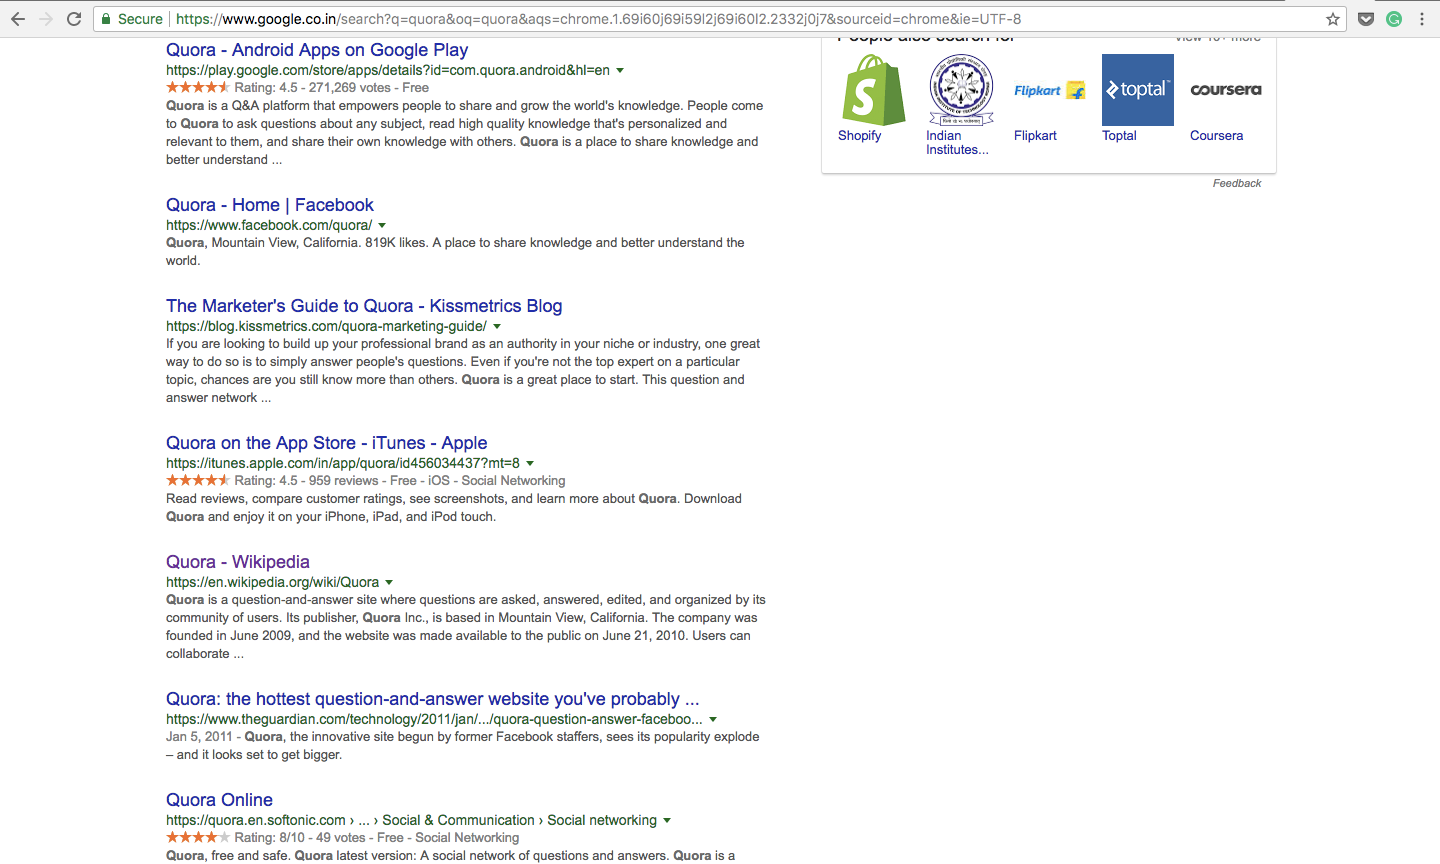Click the star rating under App Store result
This screenshot has width=1440, height=864.
(x=198, y=481)
